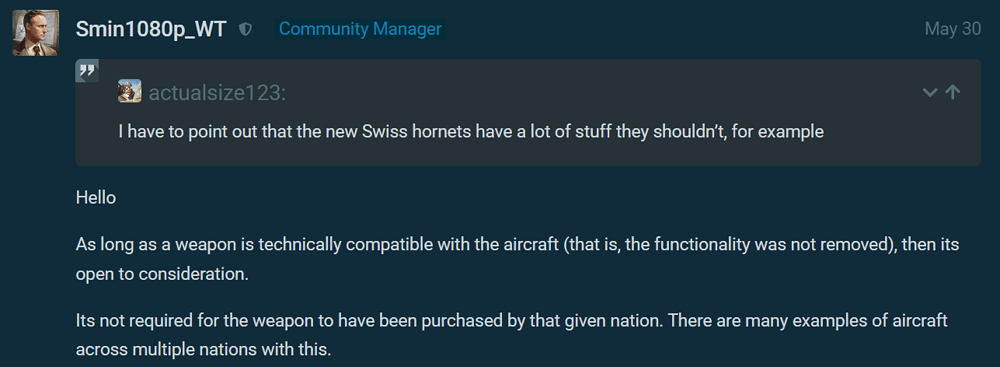Open actualsize123's small avatar
Viewport: 1000px width, 367px height.
pos(129,91)
